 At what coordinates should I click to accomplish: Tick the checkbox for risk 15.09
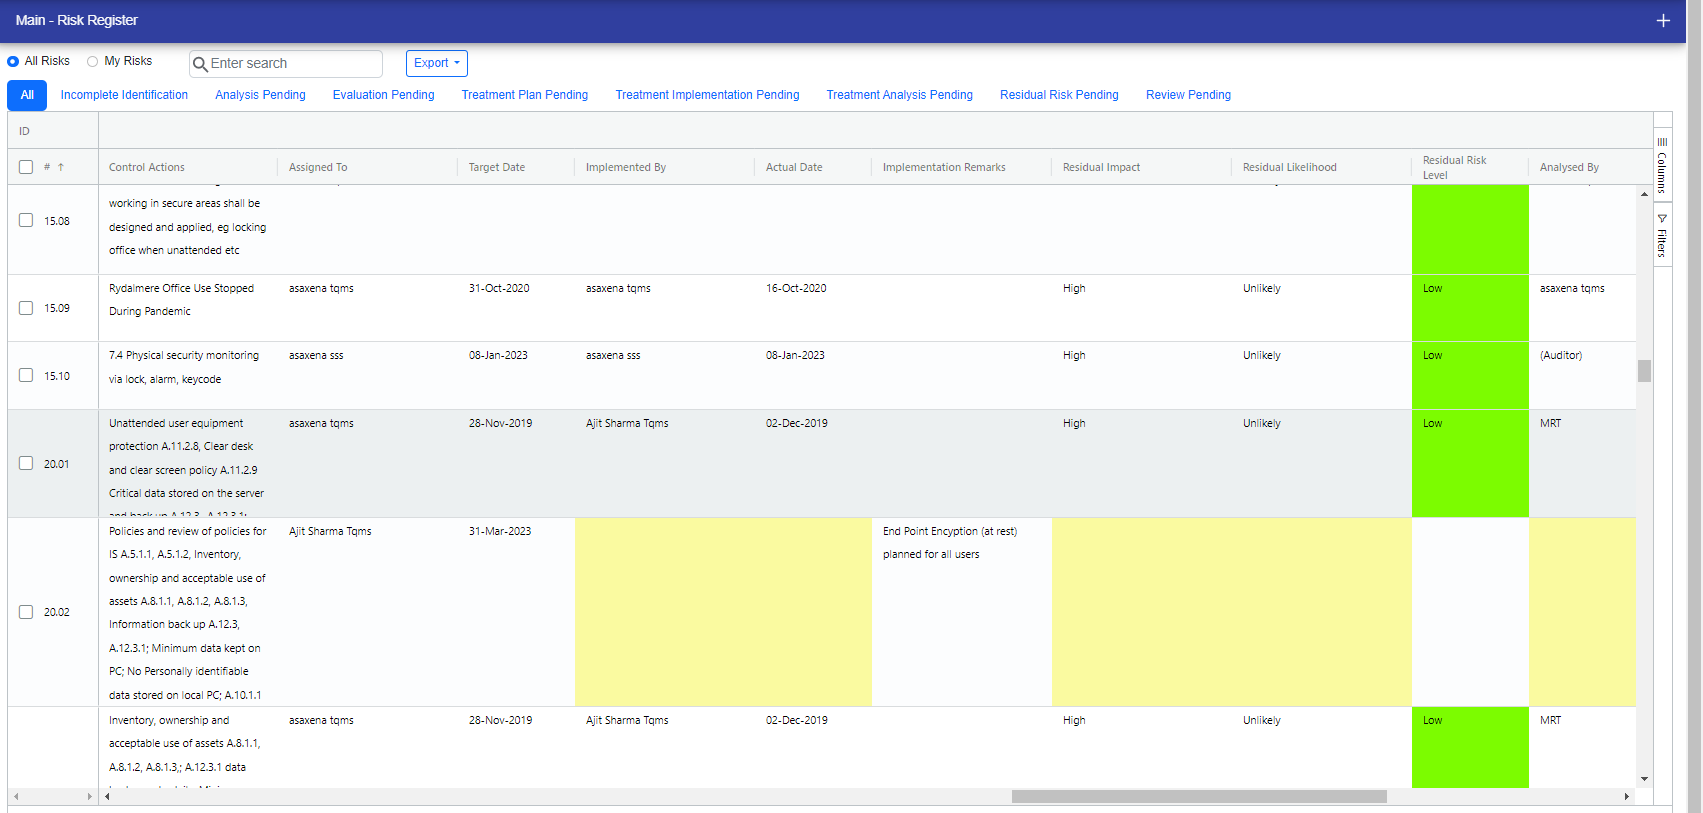pos(26,308)
